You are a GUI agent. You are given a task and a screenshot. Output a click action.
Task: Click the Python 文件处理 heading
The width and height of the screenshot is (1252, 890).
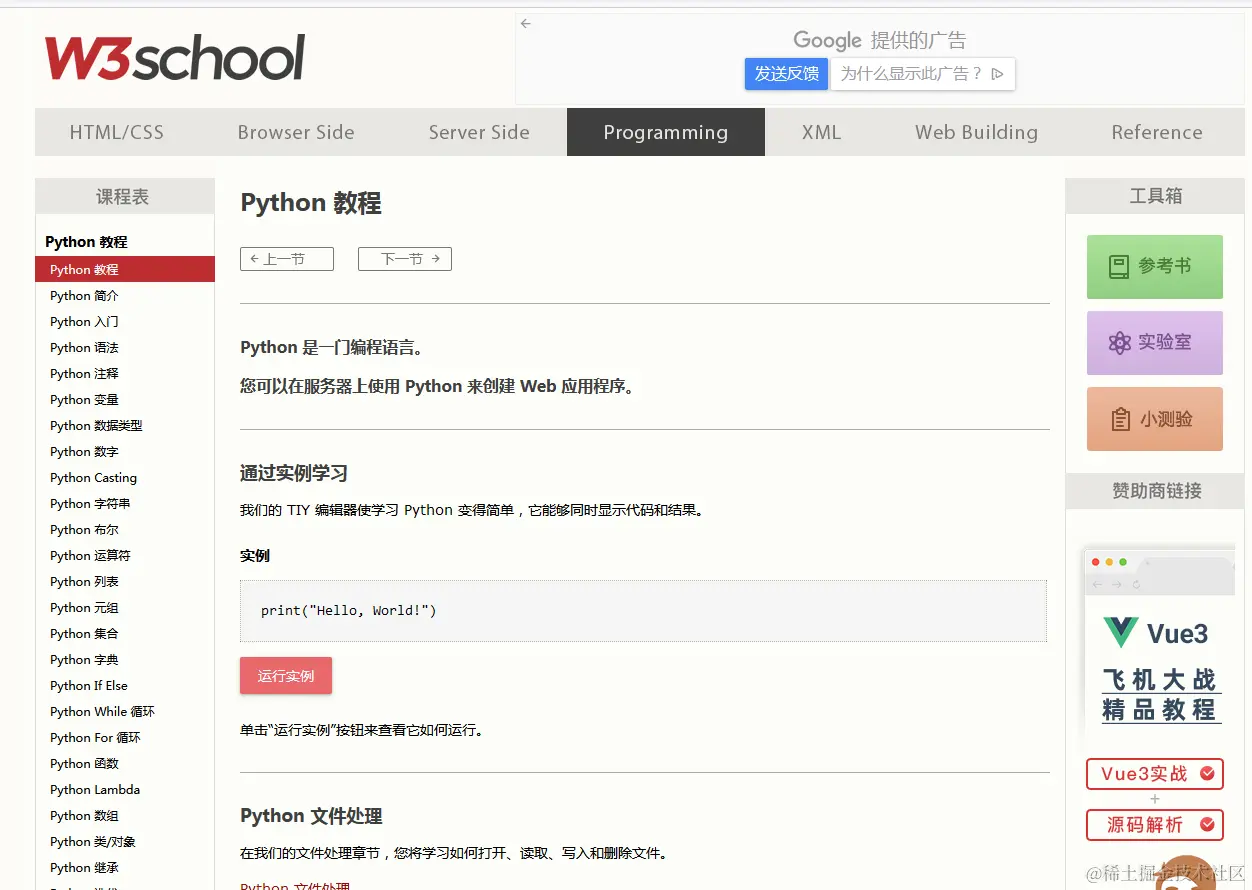[x=311, y=816]
